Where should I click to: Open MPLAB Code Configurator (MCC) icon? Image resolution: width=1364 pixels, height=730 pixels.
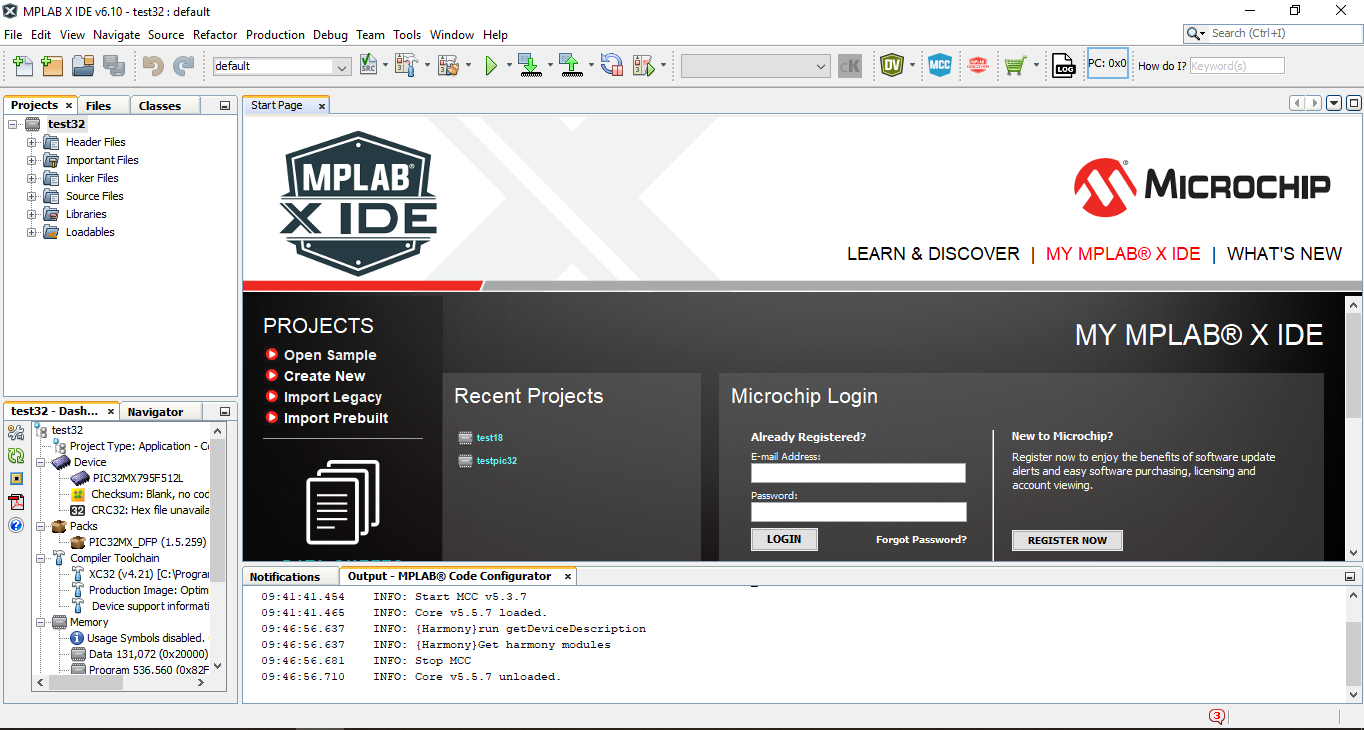[x=939, y=66]
